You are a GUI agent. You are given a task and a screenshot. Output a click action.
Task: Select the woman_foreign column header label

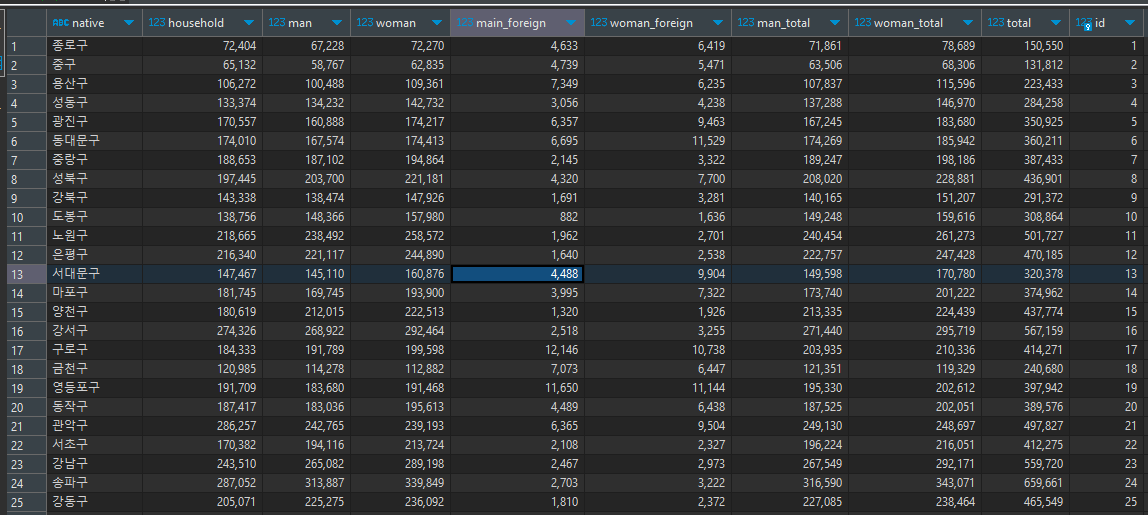tap(651, 23)
